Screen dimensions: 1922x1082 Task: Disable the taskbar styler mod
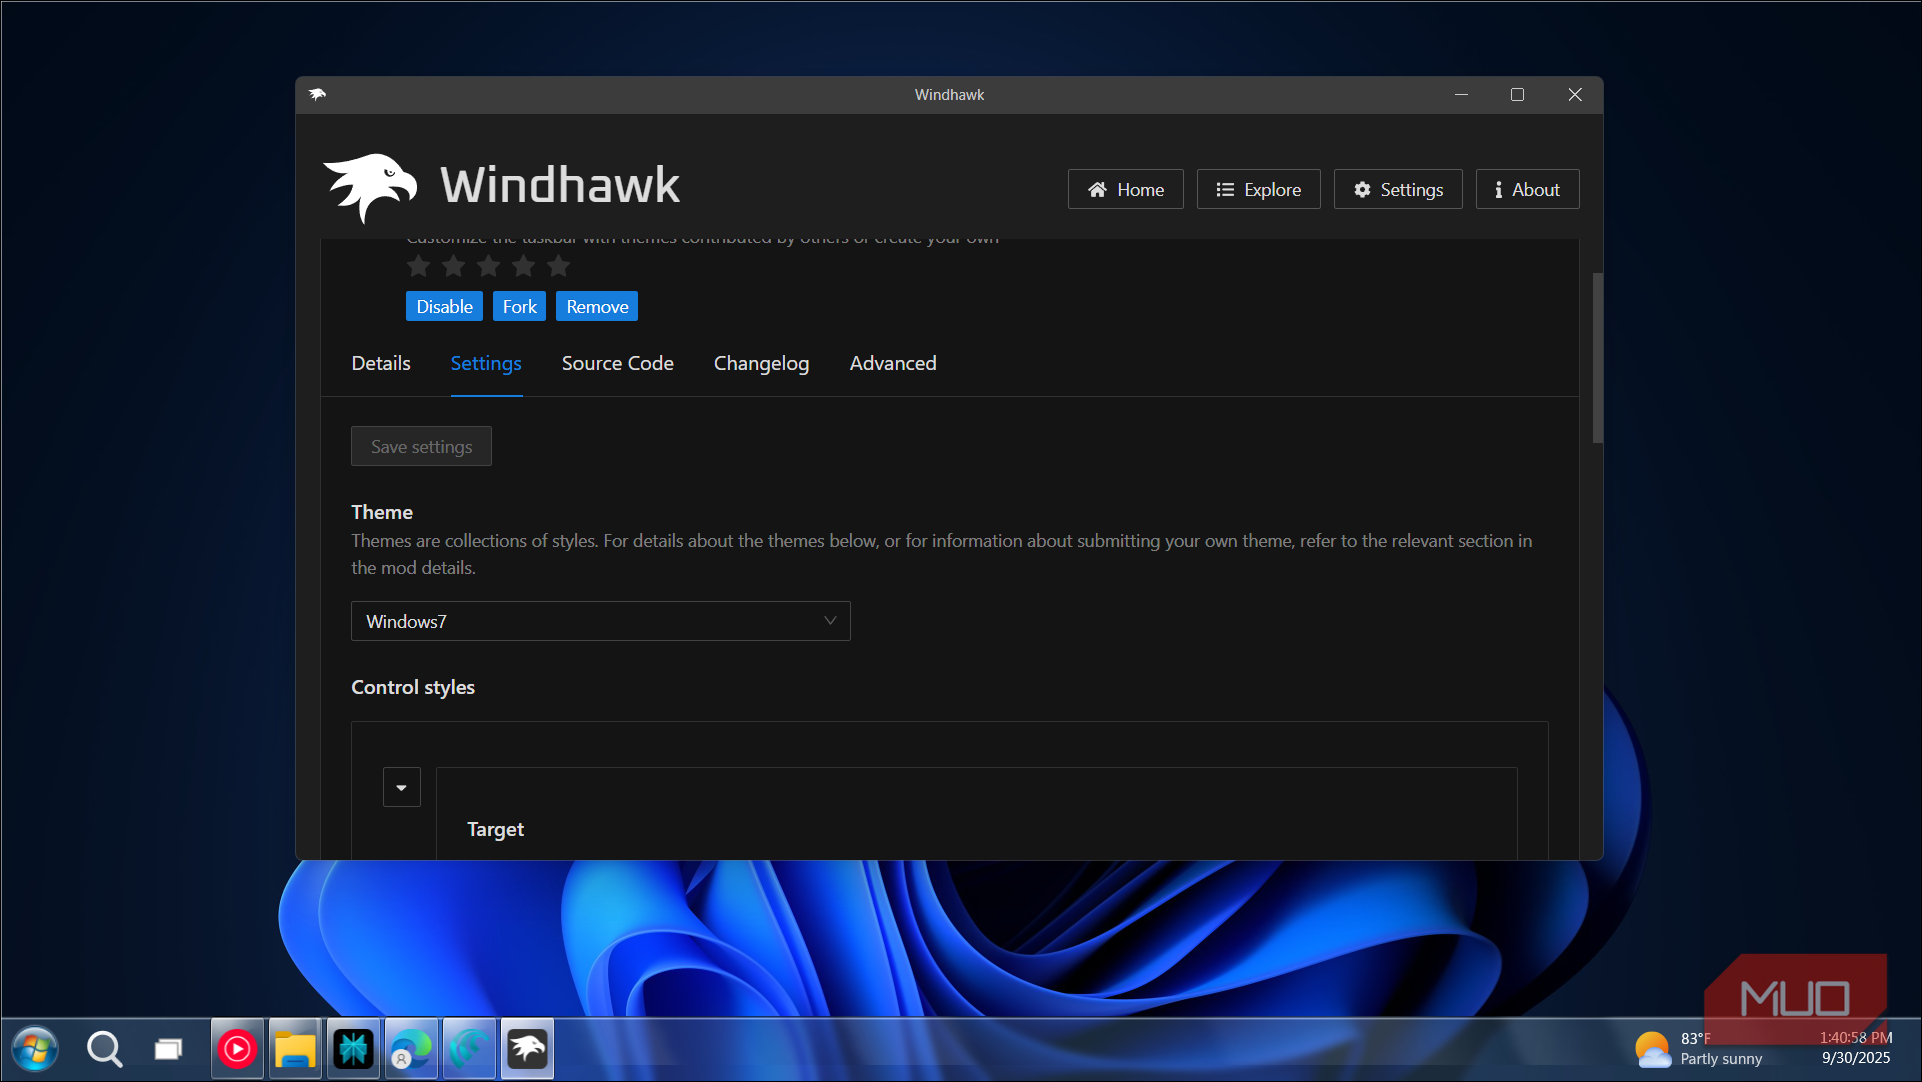(x=444, y=307)
